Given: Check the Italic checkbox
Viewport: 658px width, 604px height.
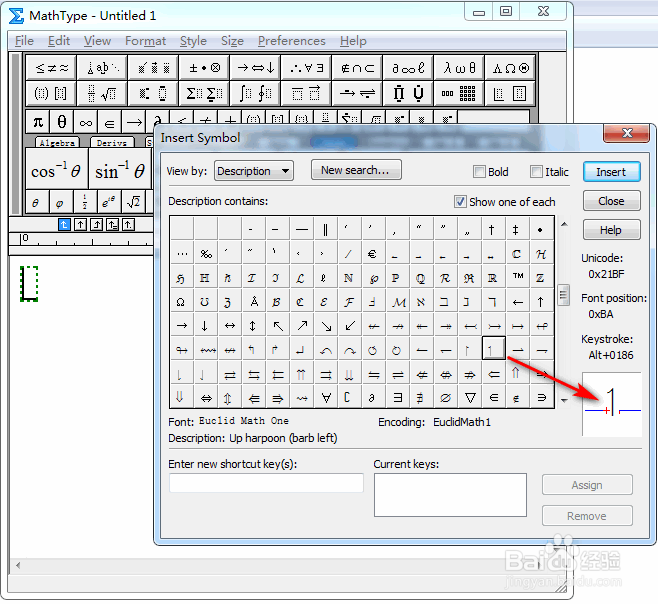Looking at the screenshot, I should coord(536,172).
